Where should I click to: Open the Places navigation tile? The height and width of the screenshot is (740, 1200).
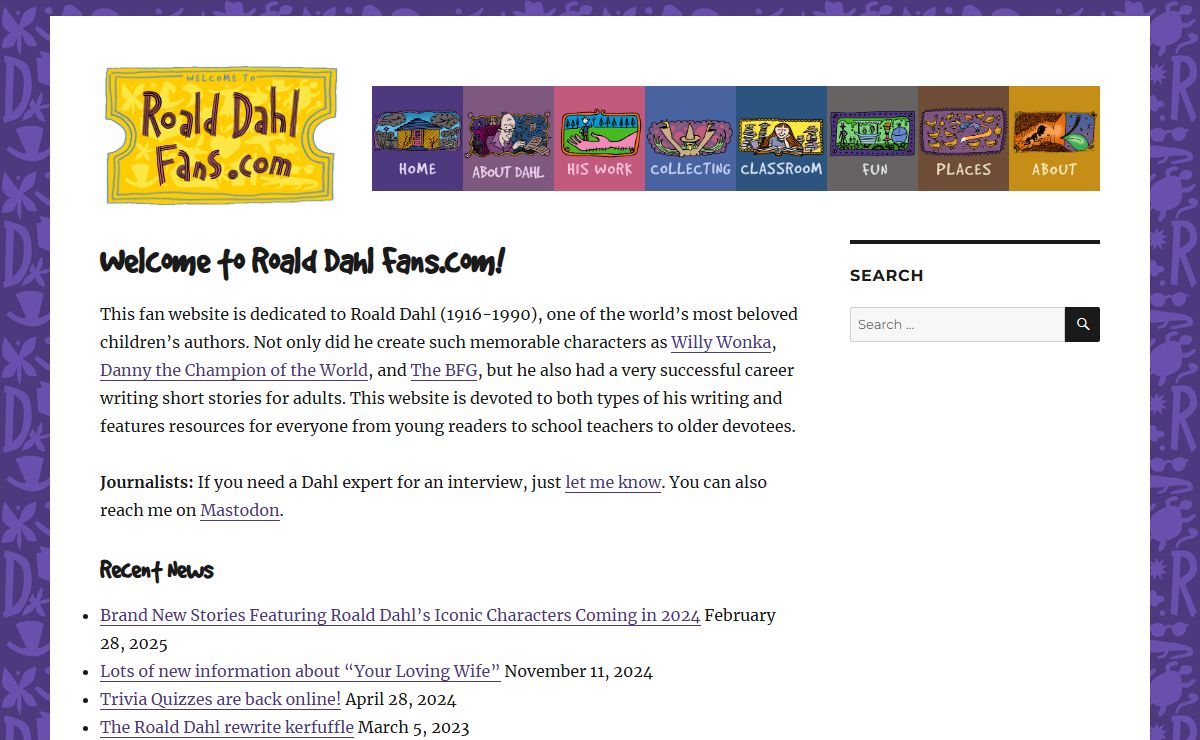pos(963,138)
